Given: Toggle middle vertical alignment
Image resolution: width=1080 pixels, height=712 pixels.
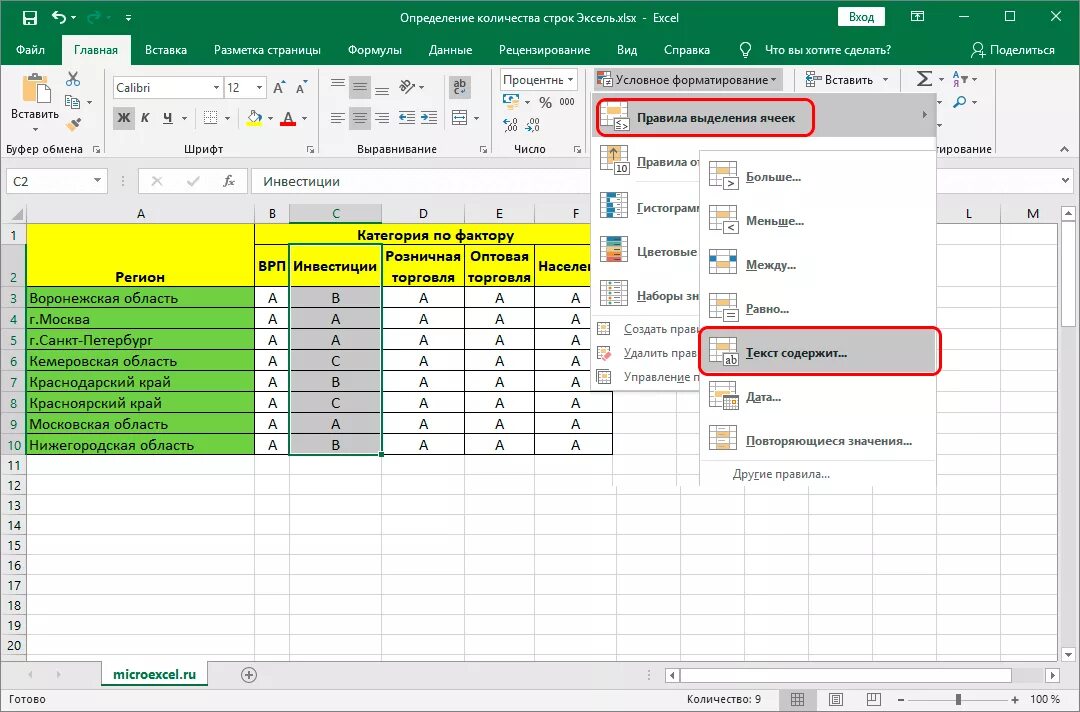Looking at the screenshot, I should pos(359,87).
